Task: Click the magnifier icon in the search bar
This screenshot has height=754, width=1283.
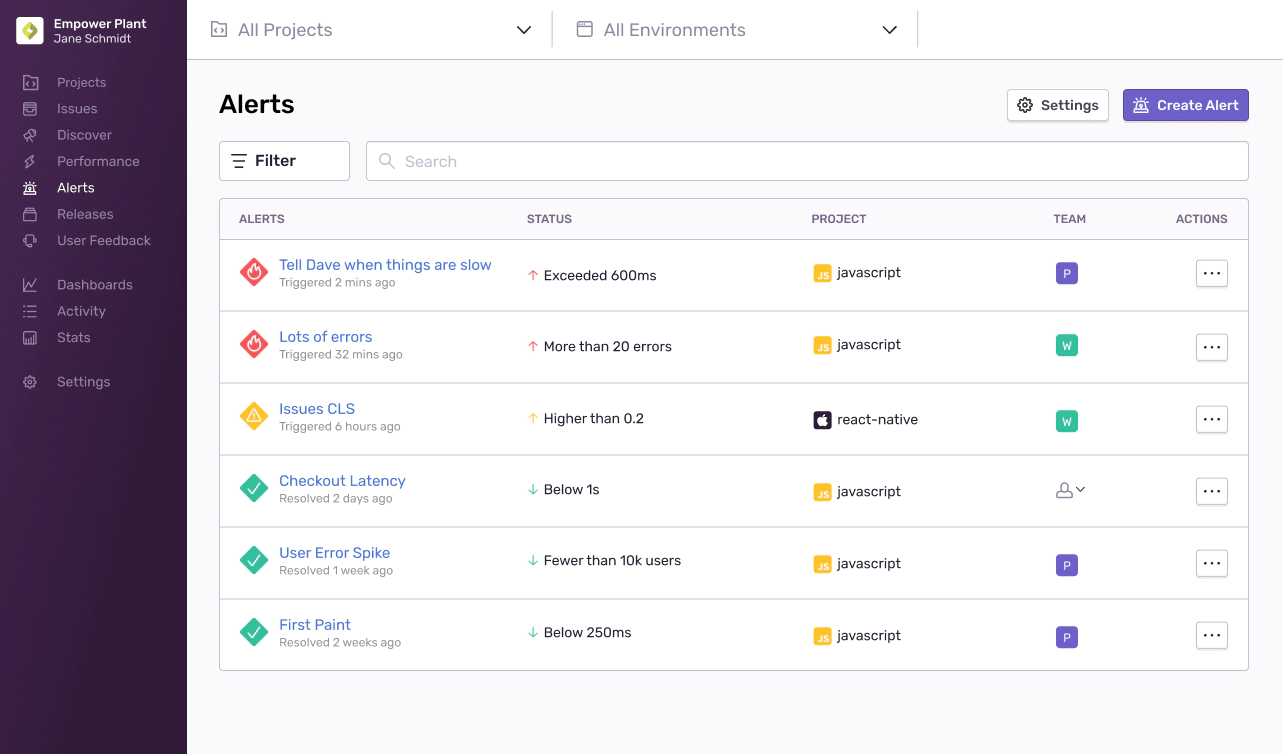Action: coord(387,161)
